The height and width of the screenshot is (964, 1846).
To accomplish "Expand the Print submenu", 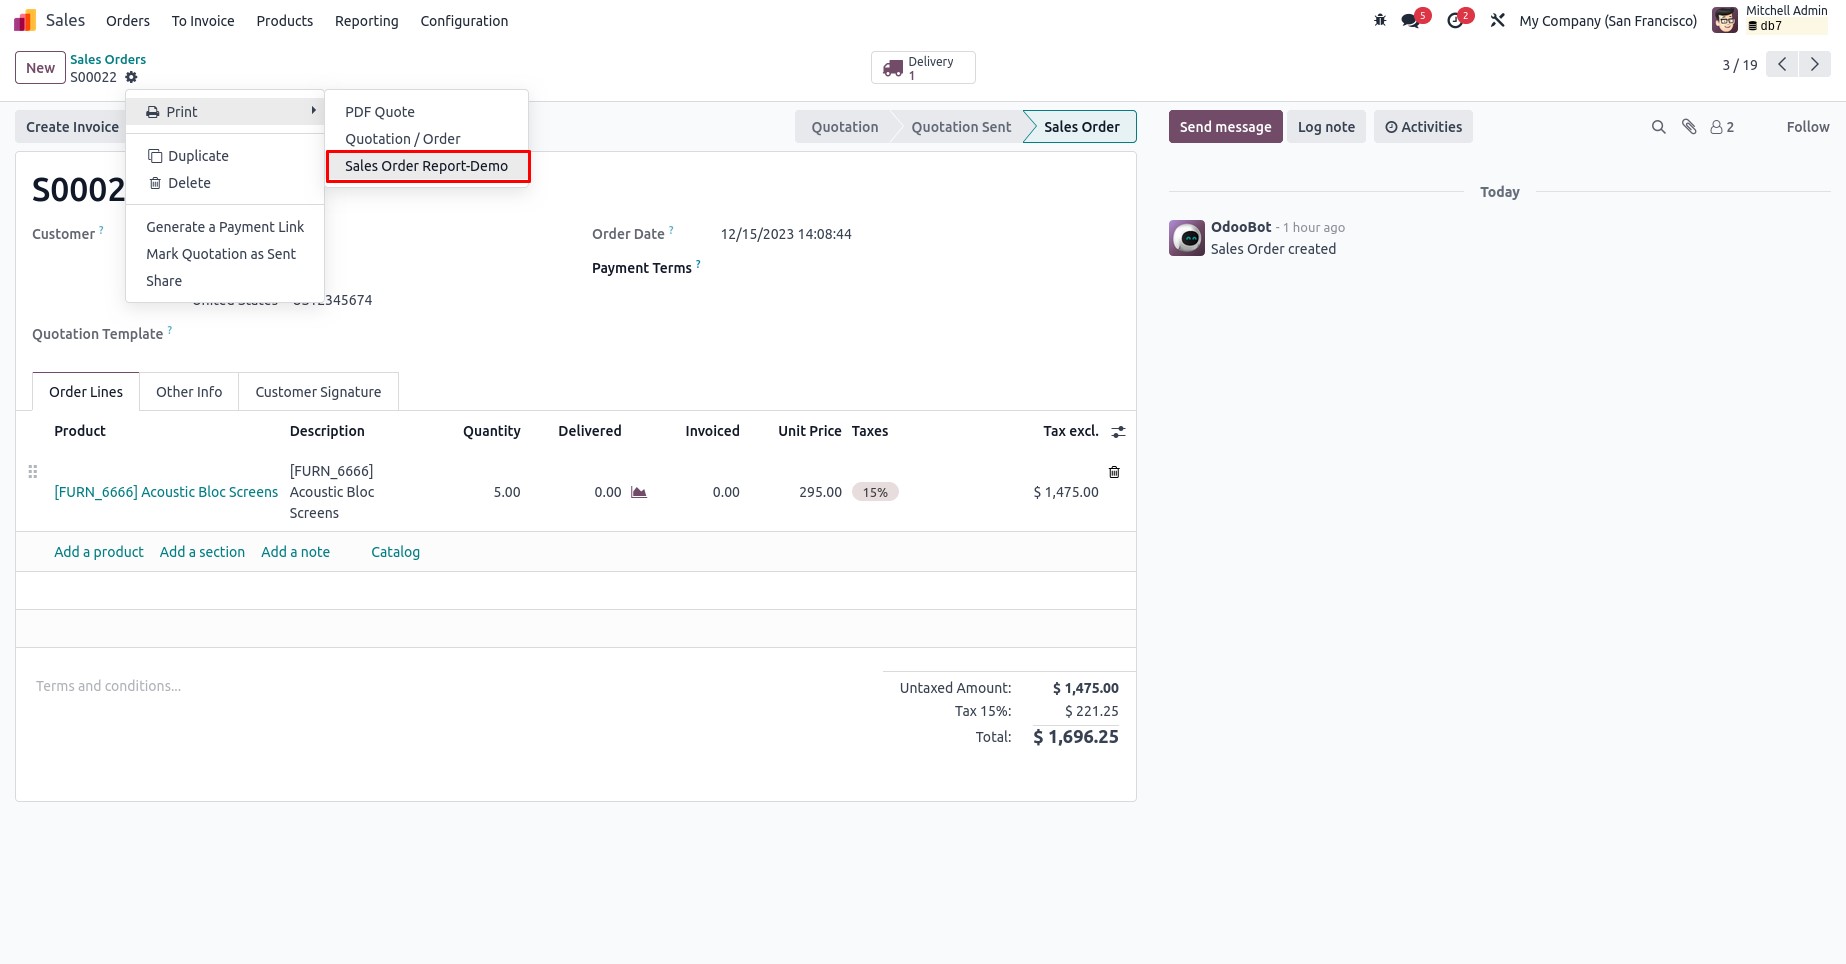I will tap(225, 112).
